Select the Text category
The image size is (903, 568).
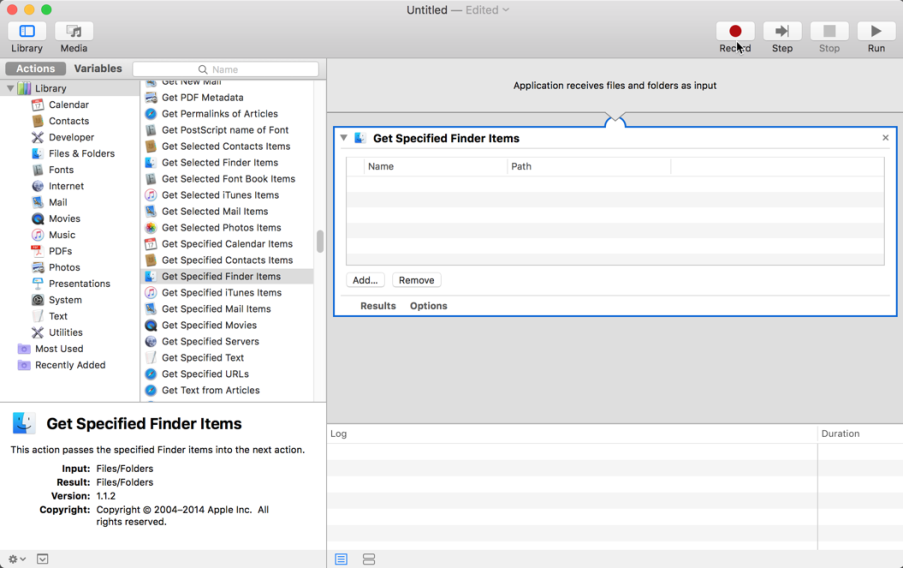58,316
